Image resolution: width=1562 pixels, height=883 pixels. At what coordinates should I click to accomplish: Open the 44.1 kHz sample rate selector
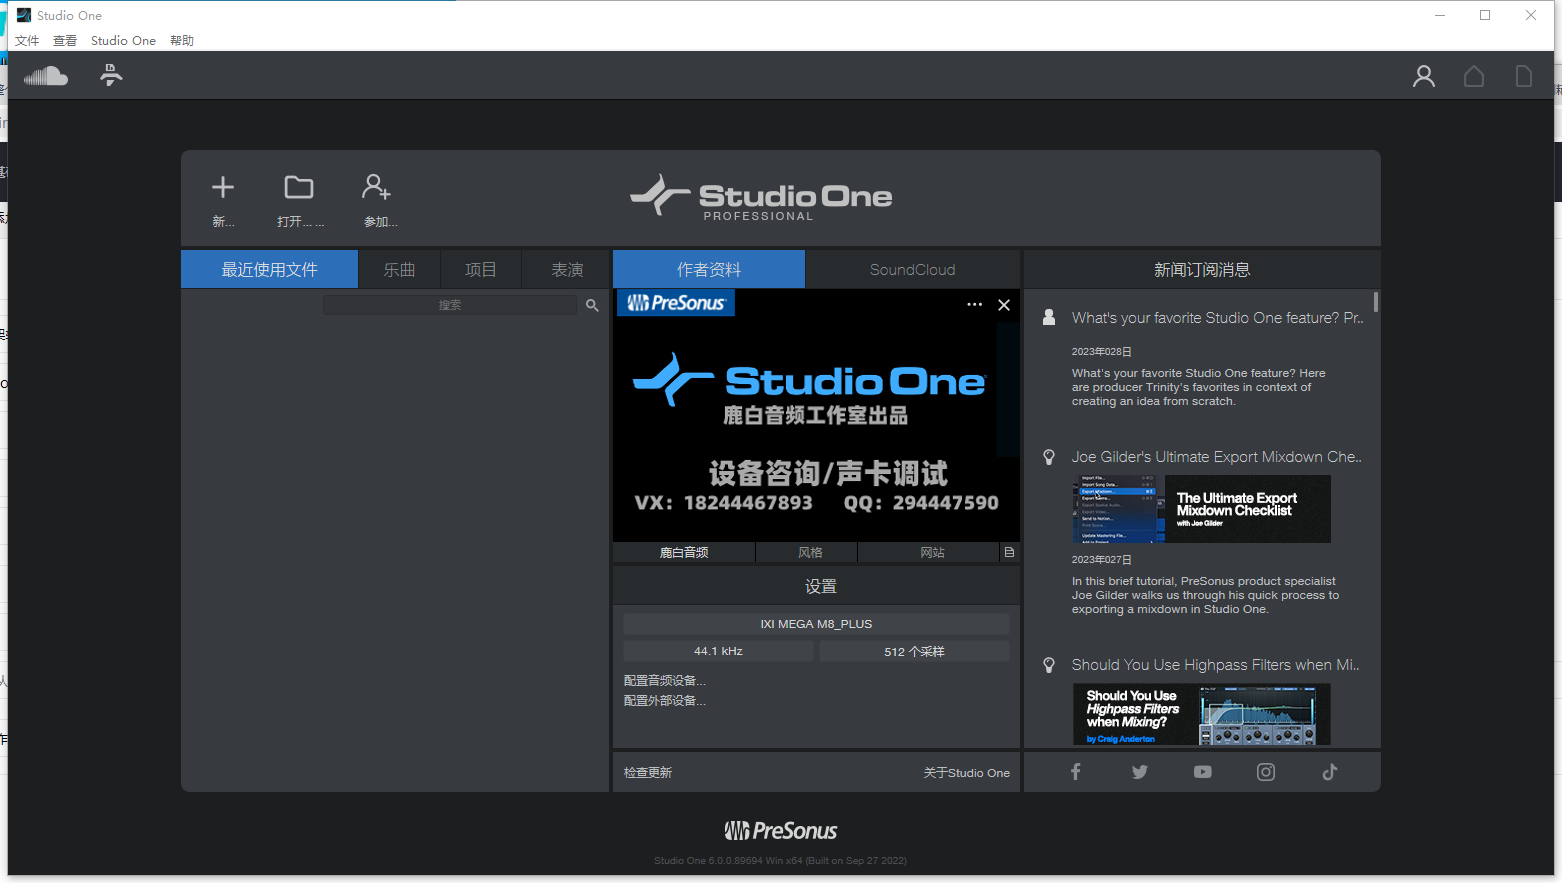[718, 651]
